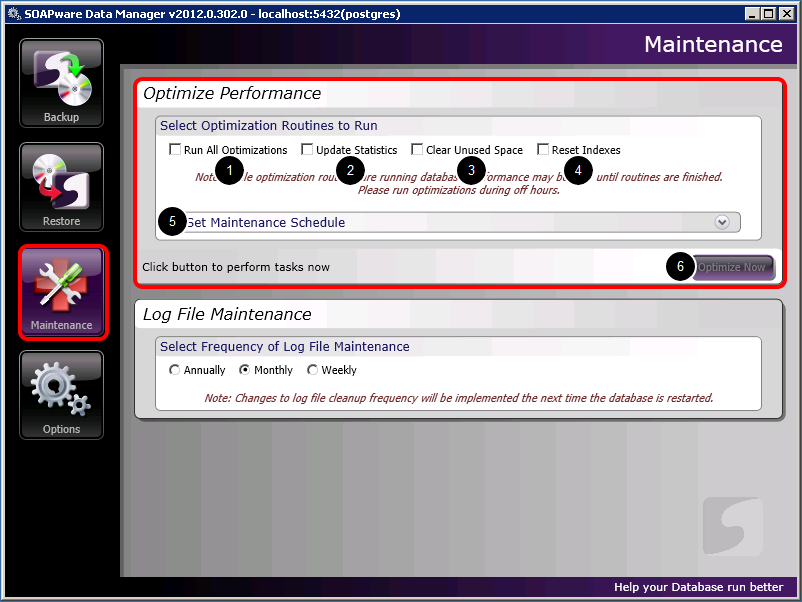
Task: Click 'Click button to perform tasks now' text
Action: 236,267
